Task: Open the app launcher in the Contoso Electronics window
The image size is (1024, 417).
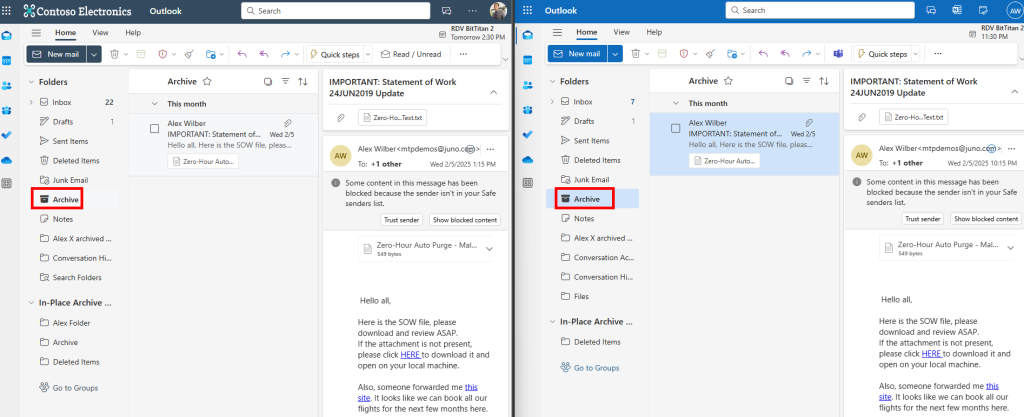Action: pyautogui.click(x=7, y=11)
